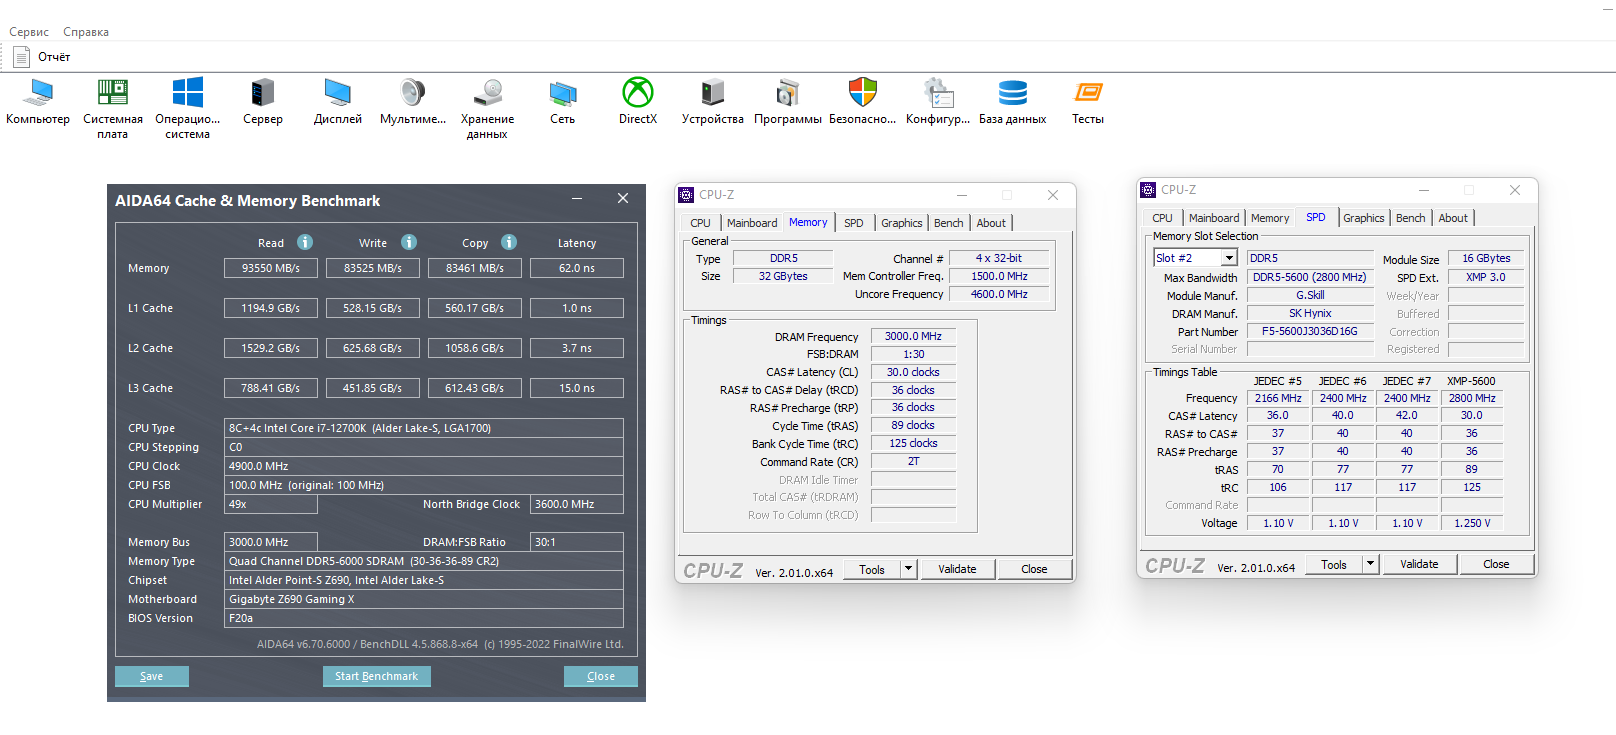The width and height of the screenshot is (1616, 735).
Task: Open the Безопасность shield icon
Action: pyautogui.click(x=862, y=93)
